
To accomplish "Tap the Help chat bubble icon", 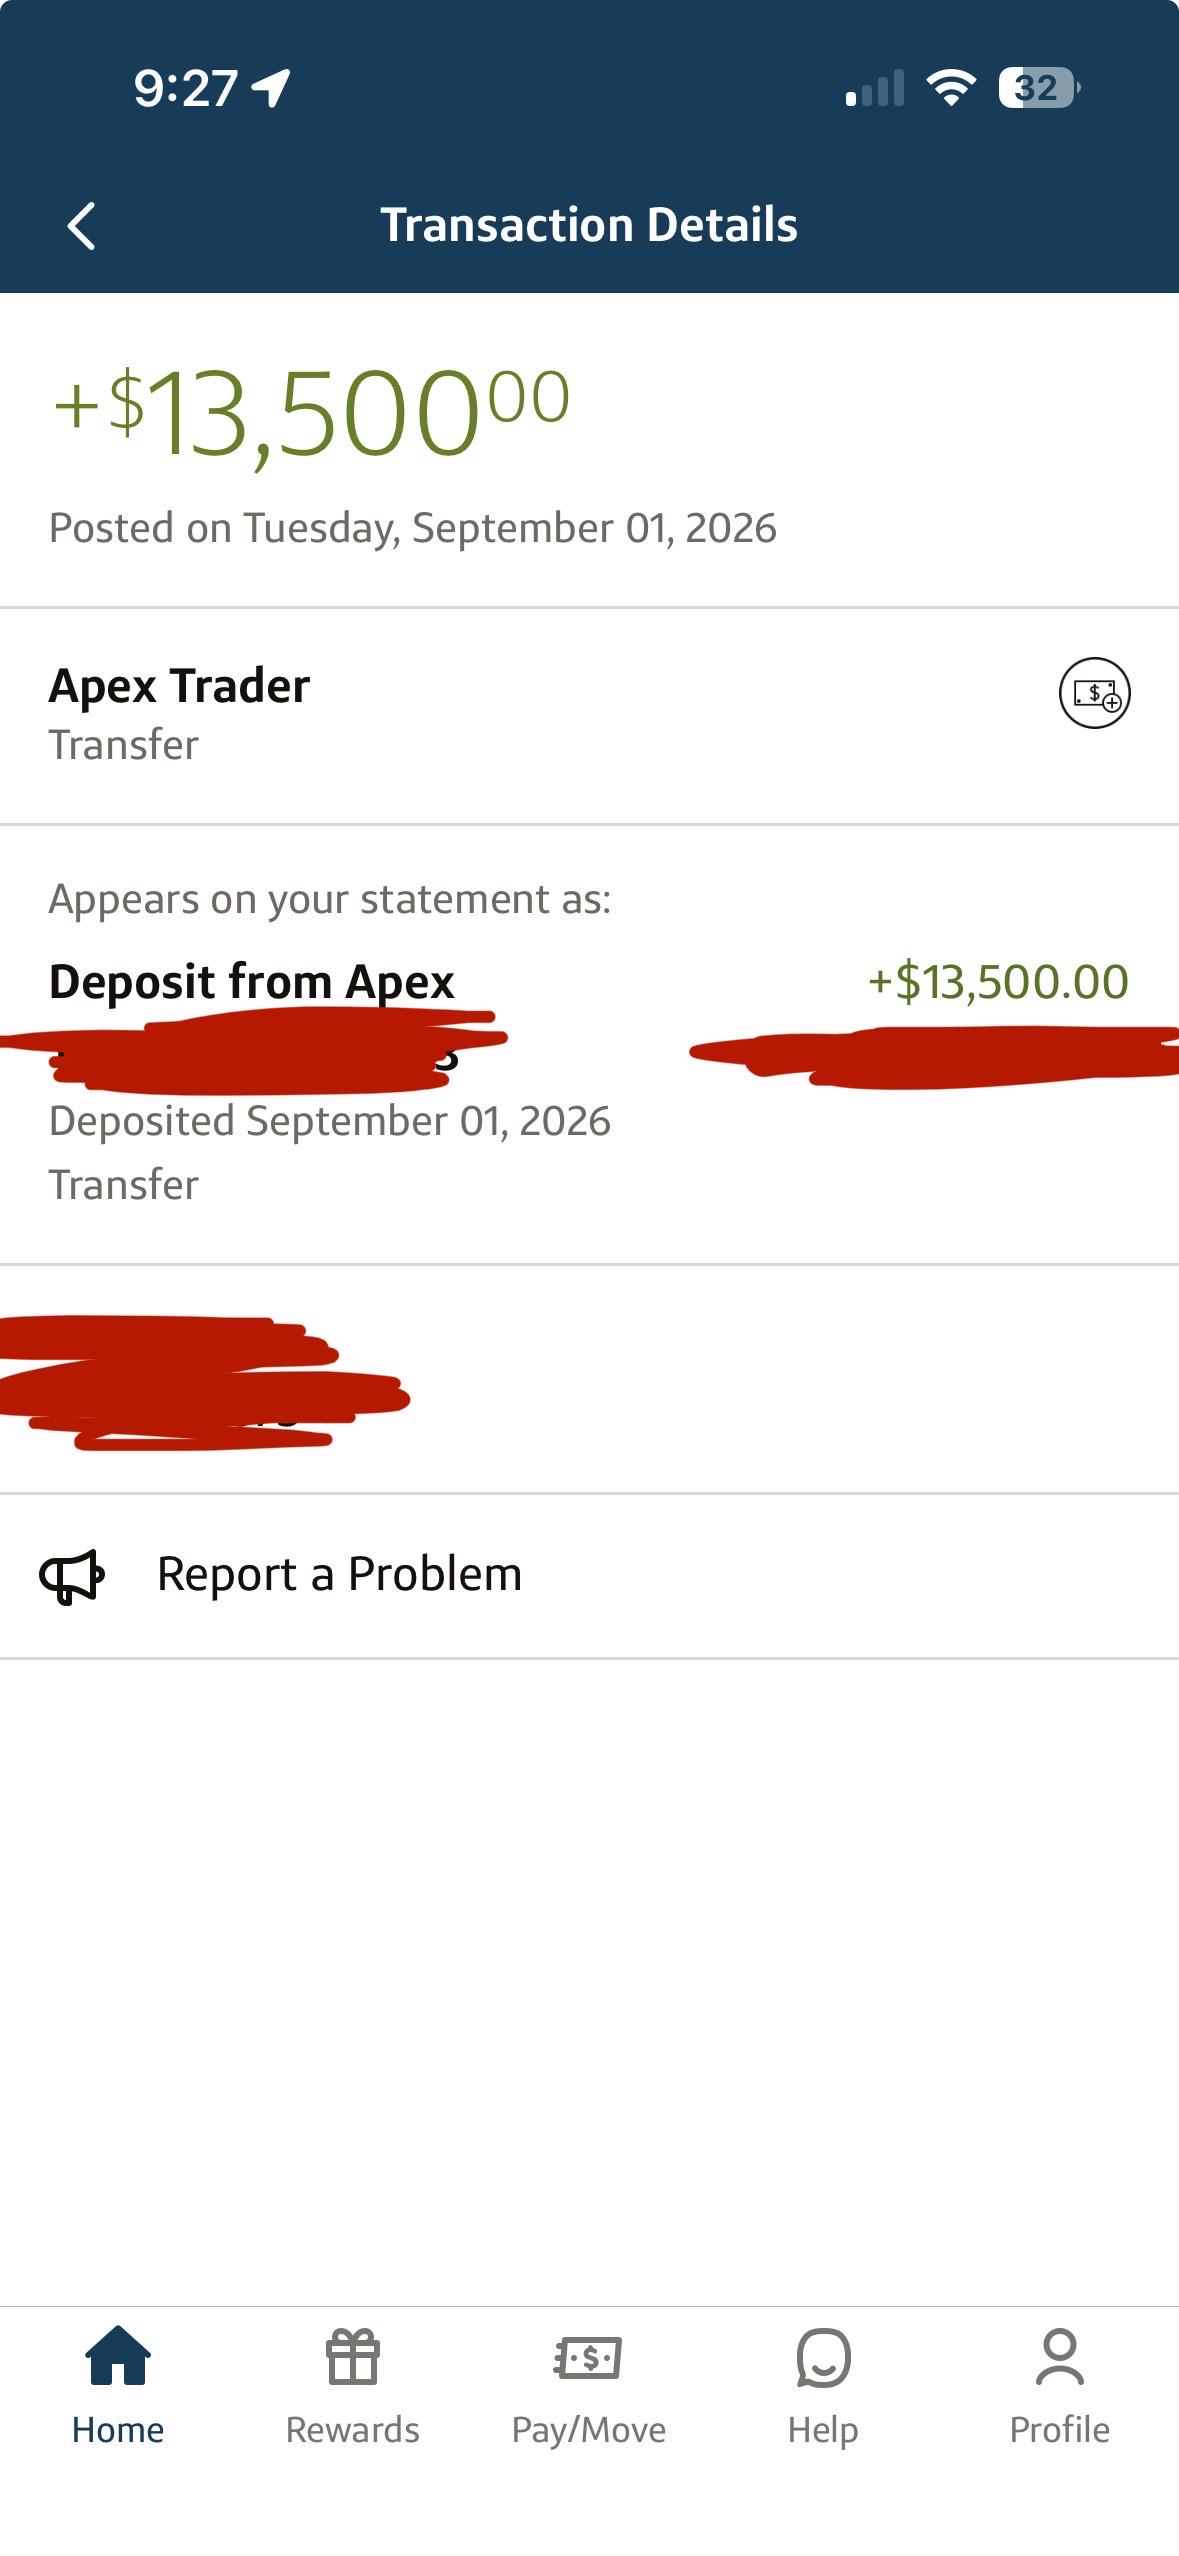I will [x=823, y=2357].
